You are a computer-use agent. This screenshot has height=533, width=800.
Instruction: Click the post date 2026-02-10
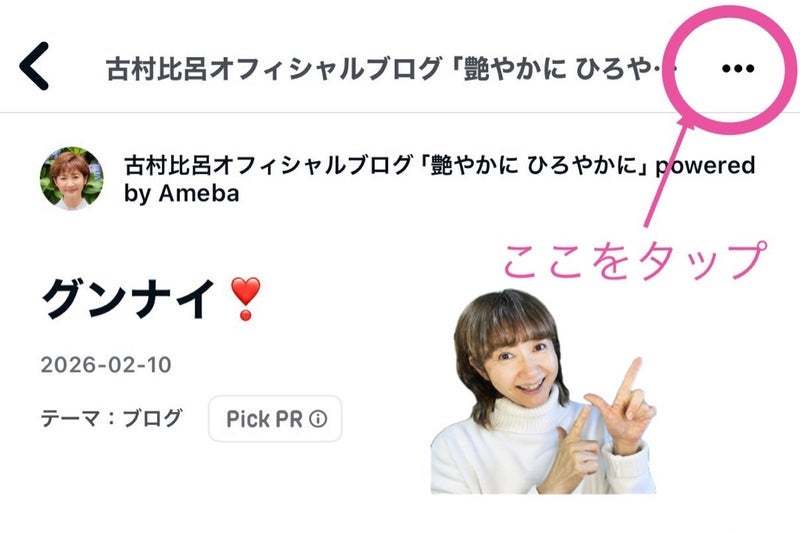106,365
